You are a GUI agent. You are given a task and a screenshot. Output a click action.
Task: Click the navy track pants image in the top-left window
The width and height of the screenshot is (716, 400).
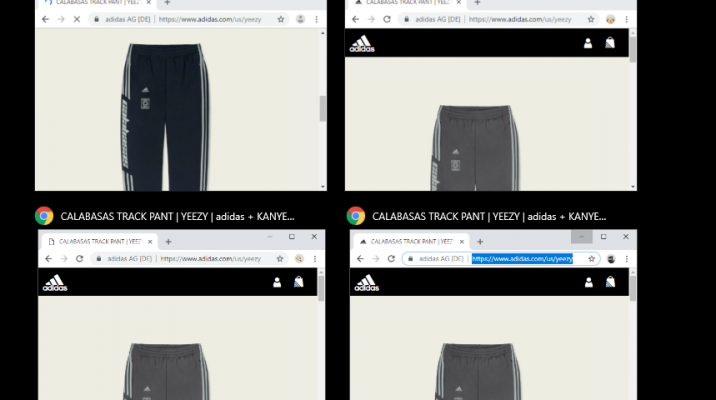[150, 110]
